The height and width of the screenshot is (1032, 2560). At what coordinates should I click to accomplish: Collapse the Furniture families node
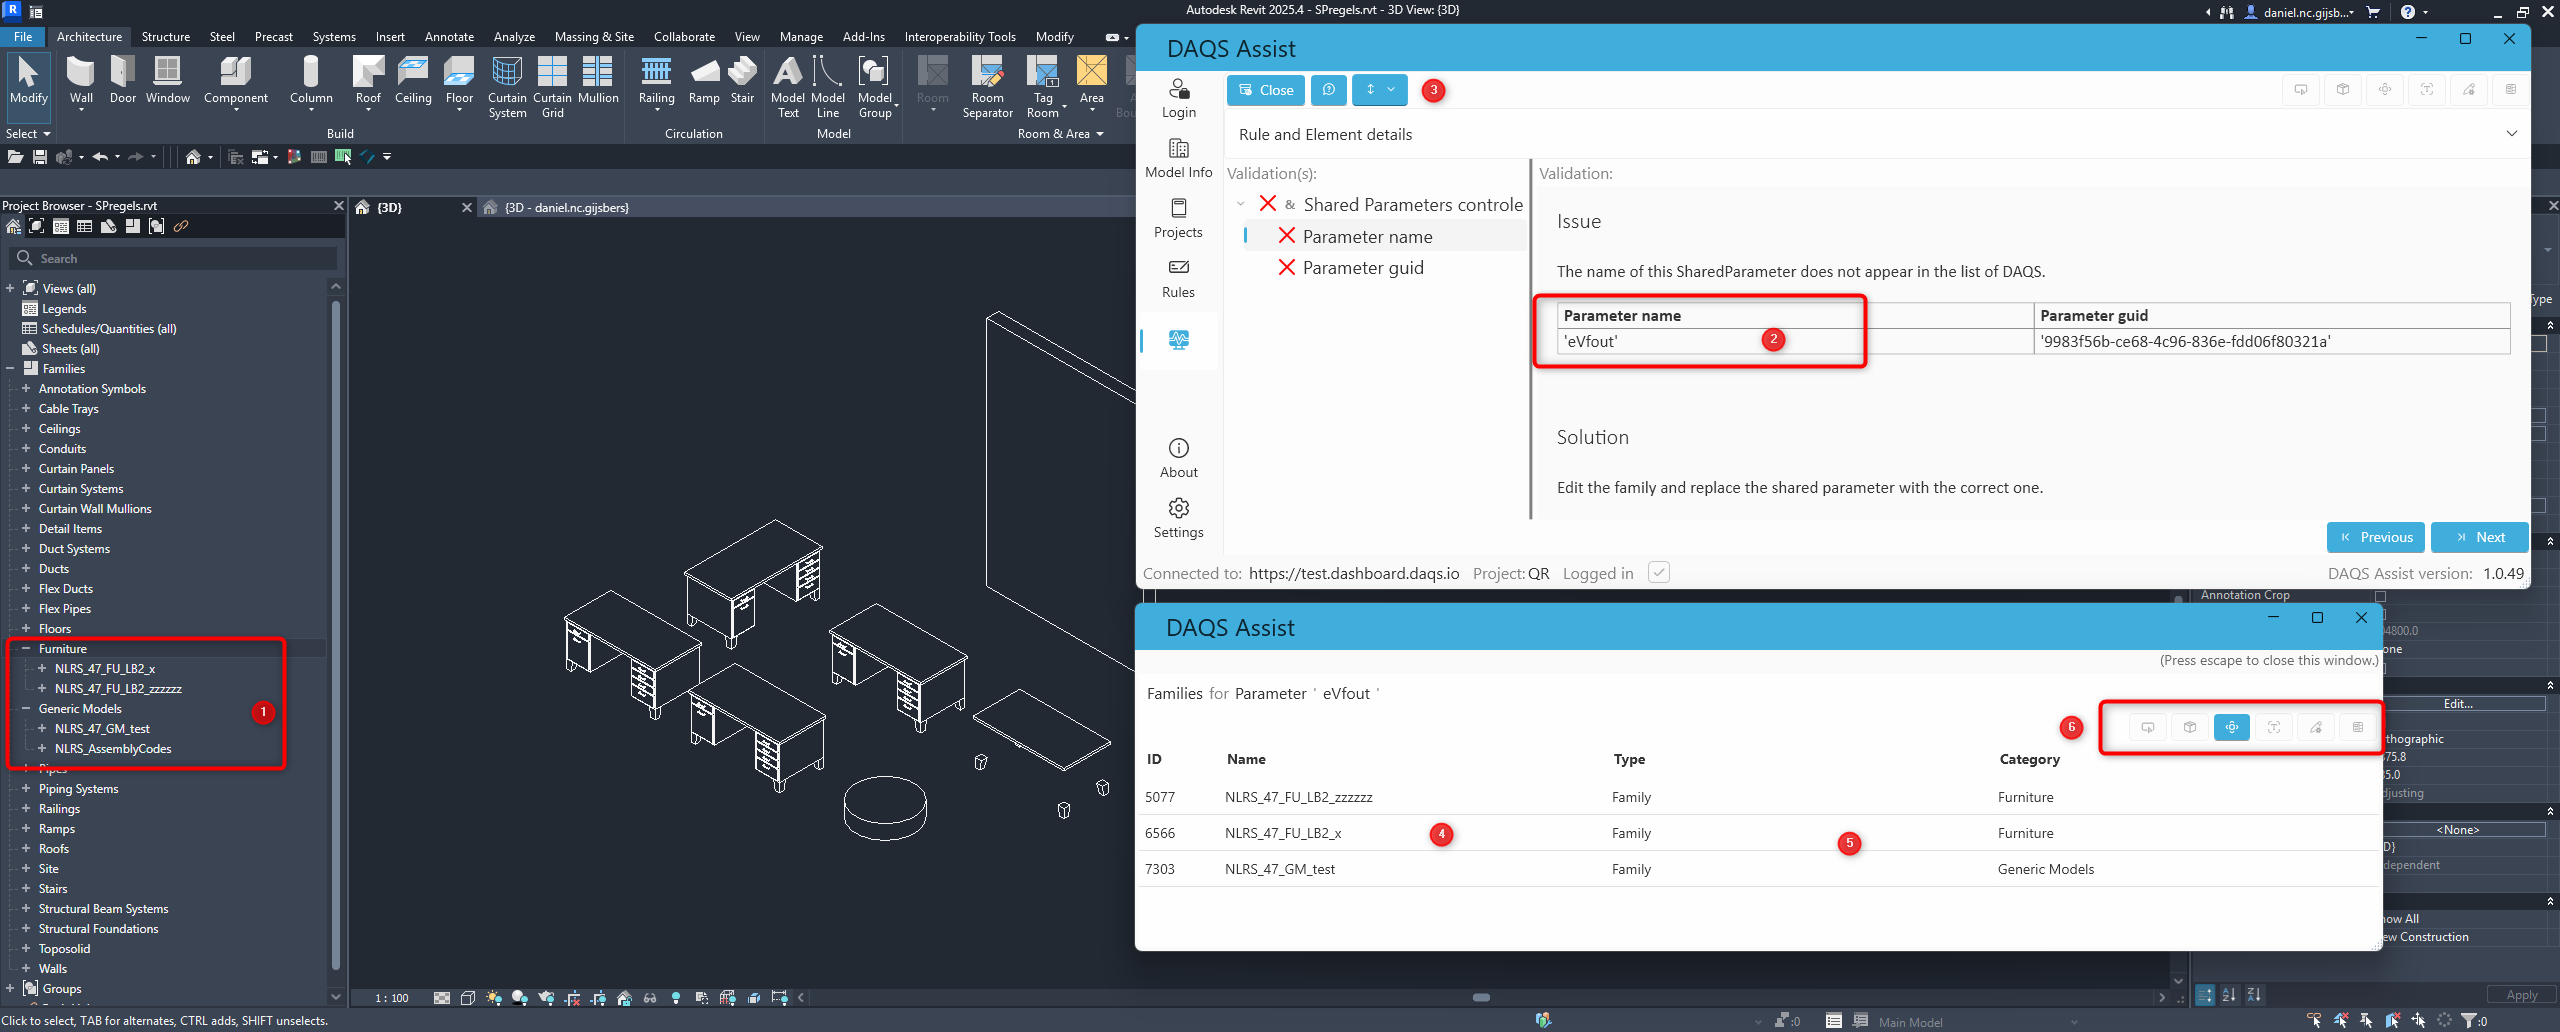click(x=26, y=649)
